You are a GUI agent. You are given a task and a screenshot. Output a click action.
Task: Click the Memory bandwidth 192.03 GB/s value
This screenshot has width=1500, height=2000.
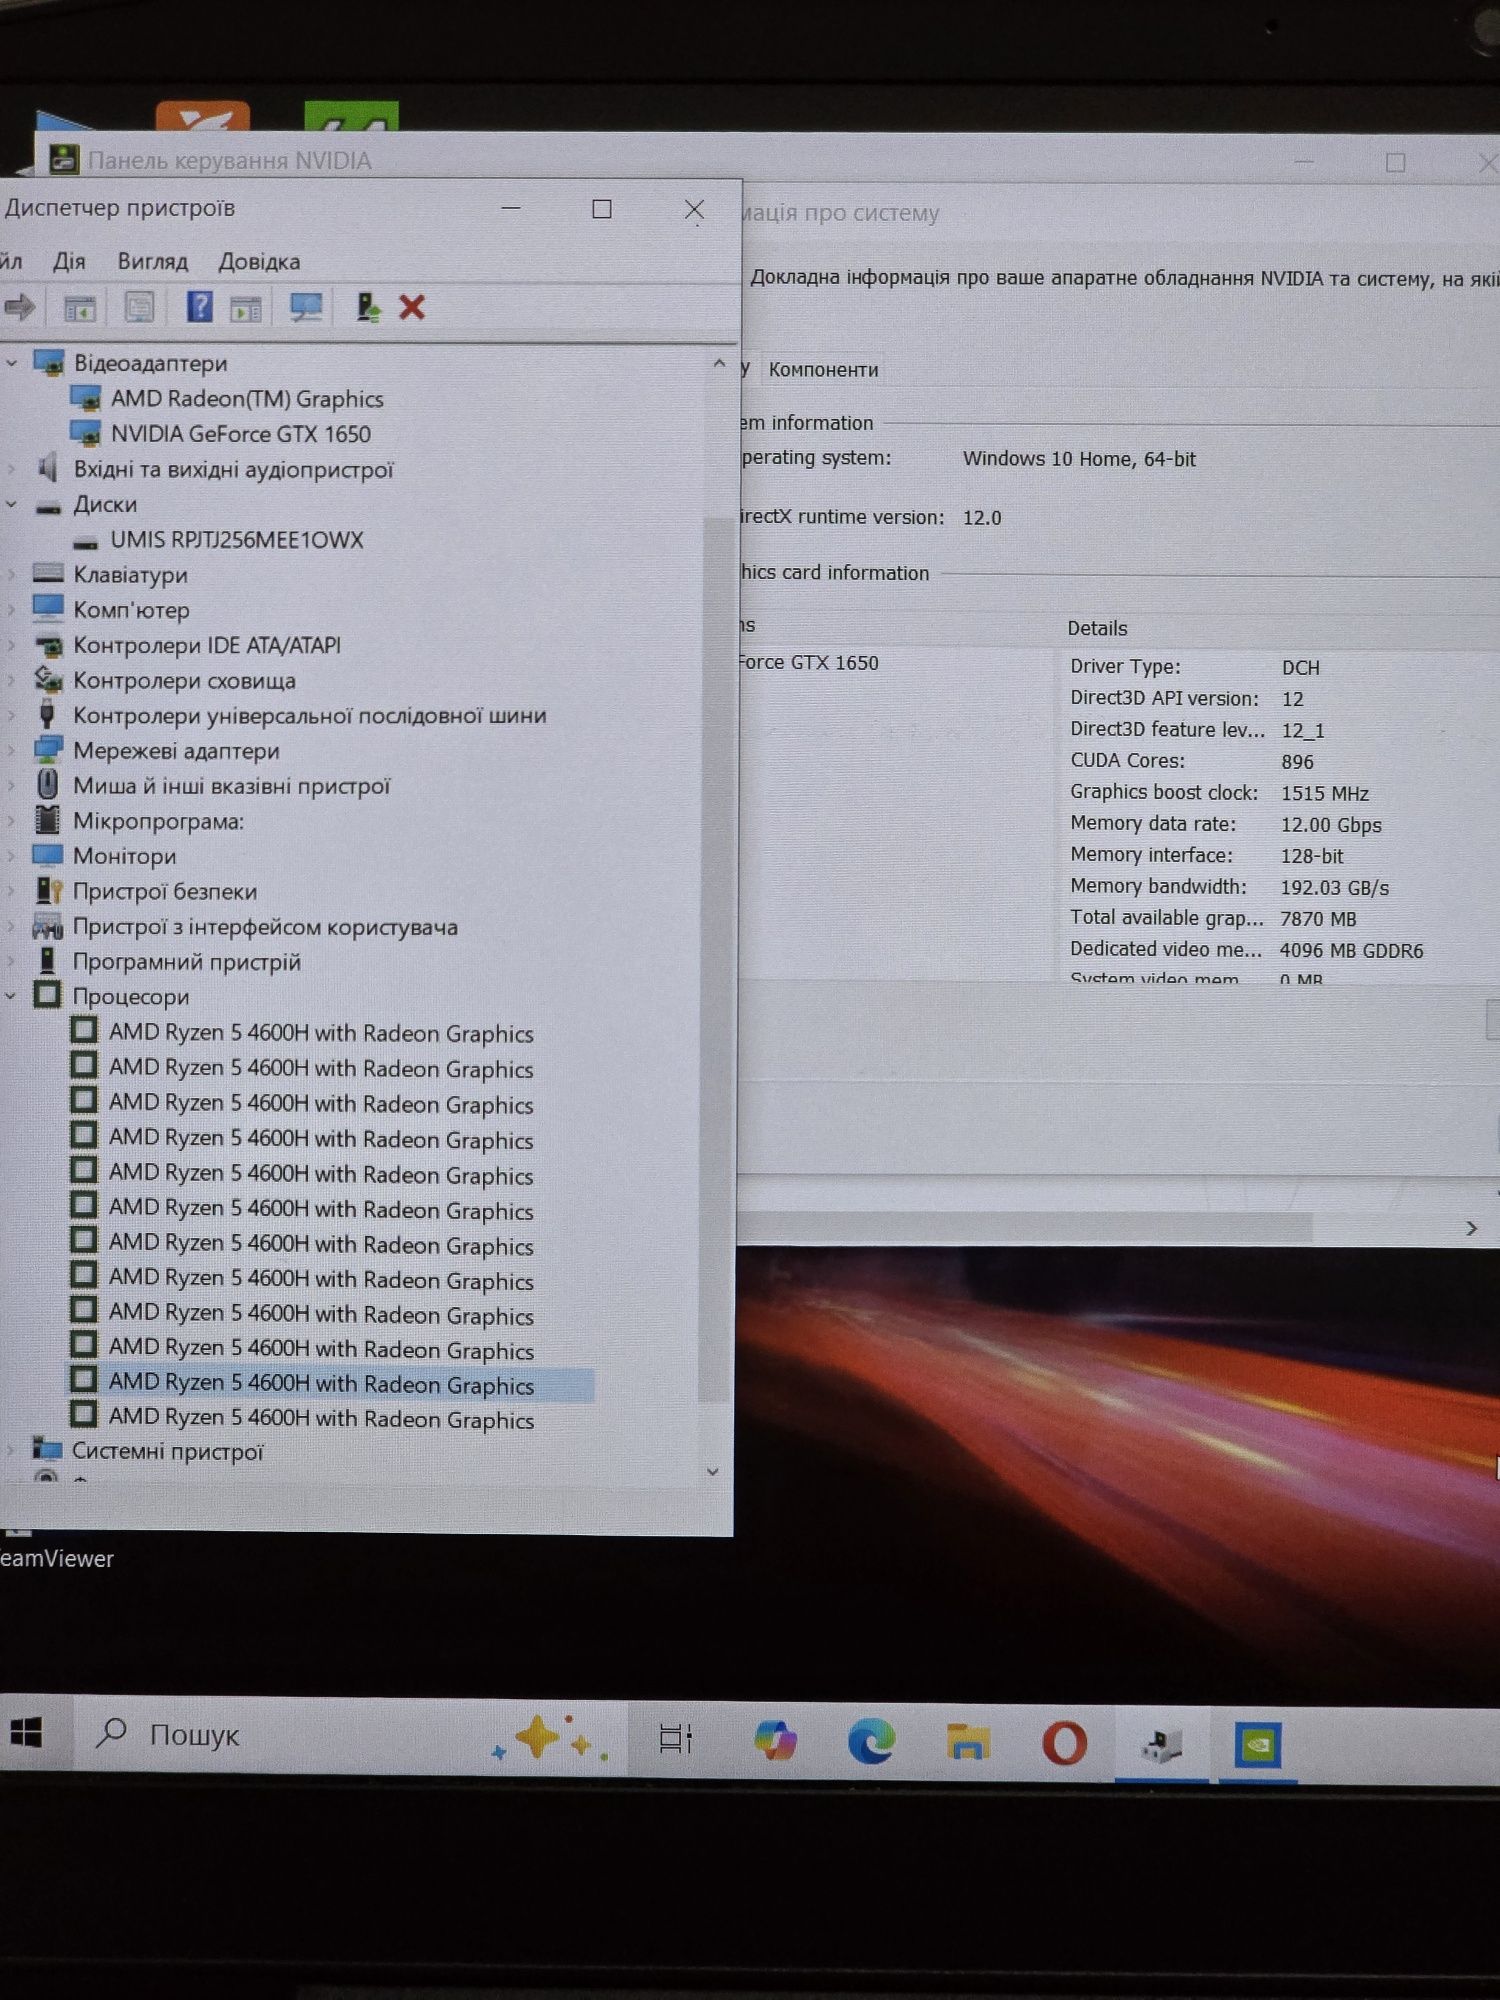[1334, 888]
